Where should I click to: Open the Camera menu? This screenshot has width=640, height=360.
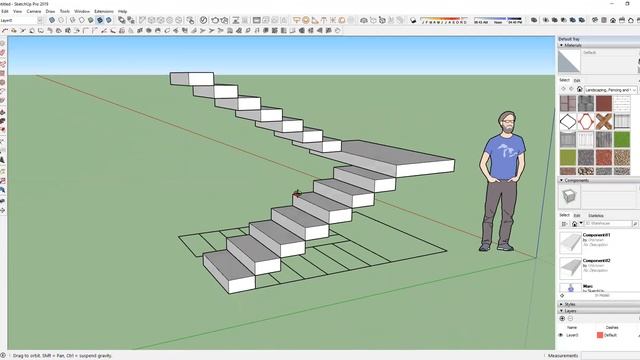[x=34, y=11]
